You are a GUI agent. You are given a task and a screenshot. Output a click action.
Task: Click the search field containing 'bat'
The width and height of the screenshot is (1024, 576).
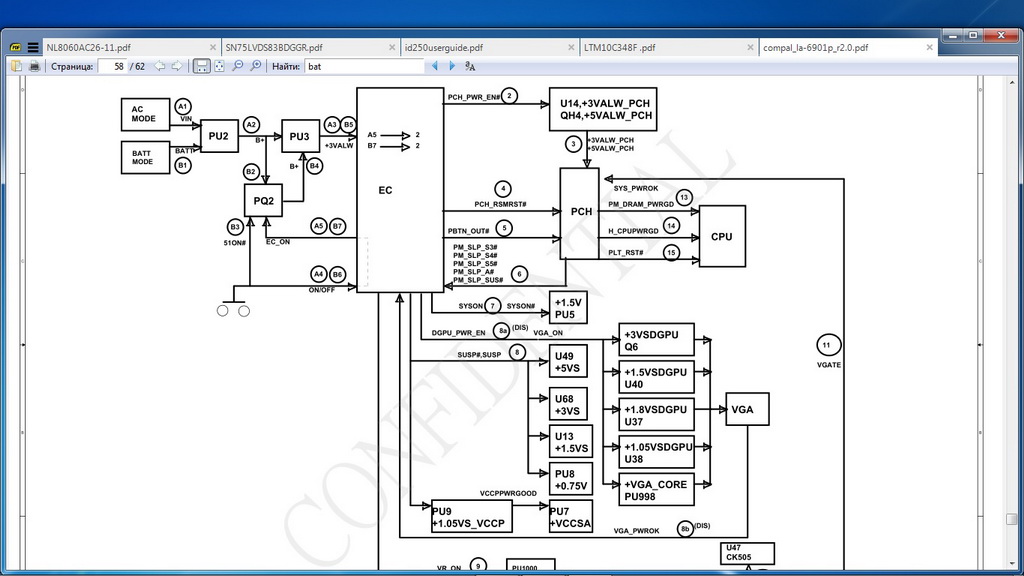pyautogui.click(x=364, y=66)
